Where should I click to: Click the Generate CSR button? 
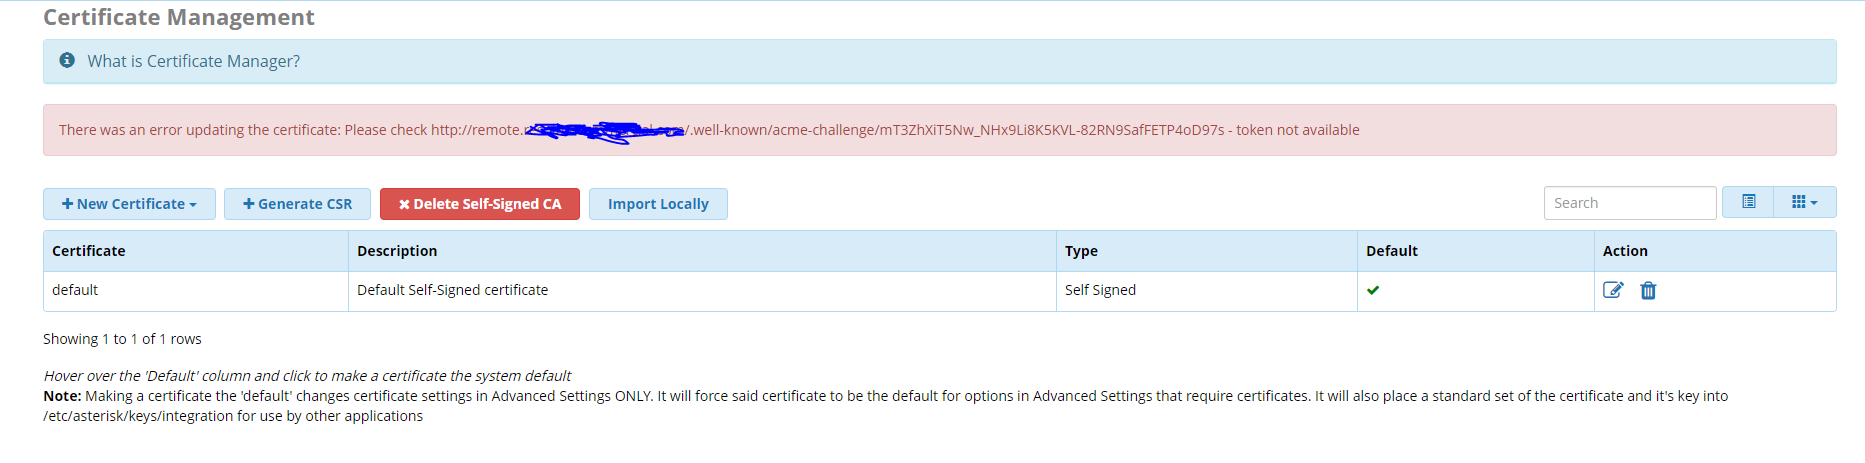click(x=297, y=204)
